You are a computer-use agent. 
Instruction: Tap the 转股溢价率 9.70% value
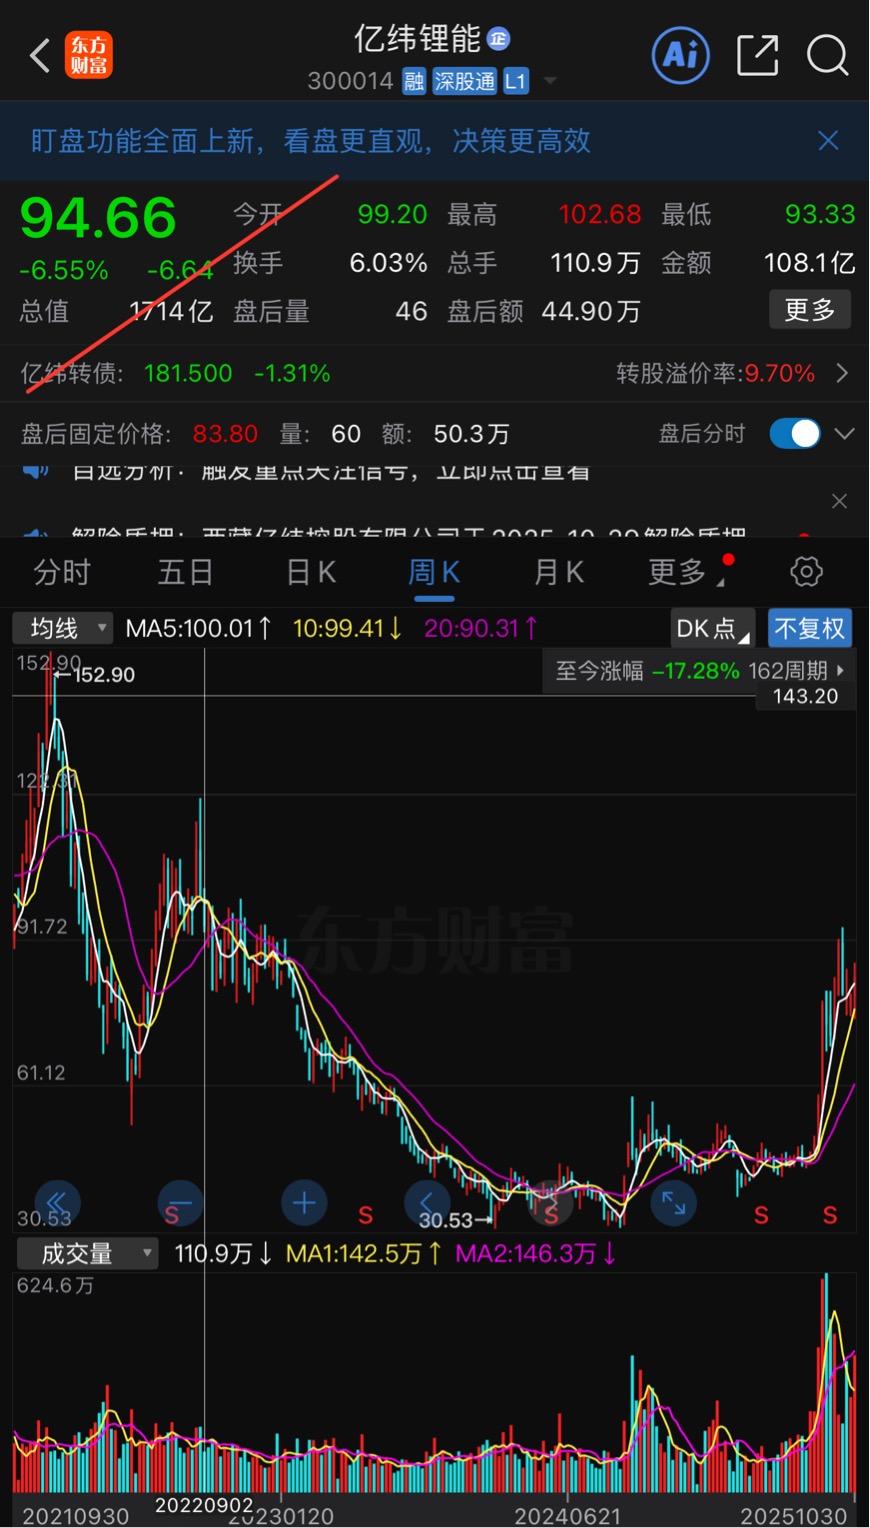[x=779, y=373]
